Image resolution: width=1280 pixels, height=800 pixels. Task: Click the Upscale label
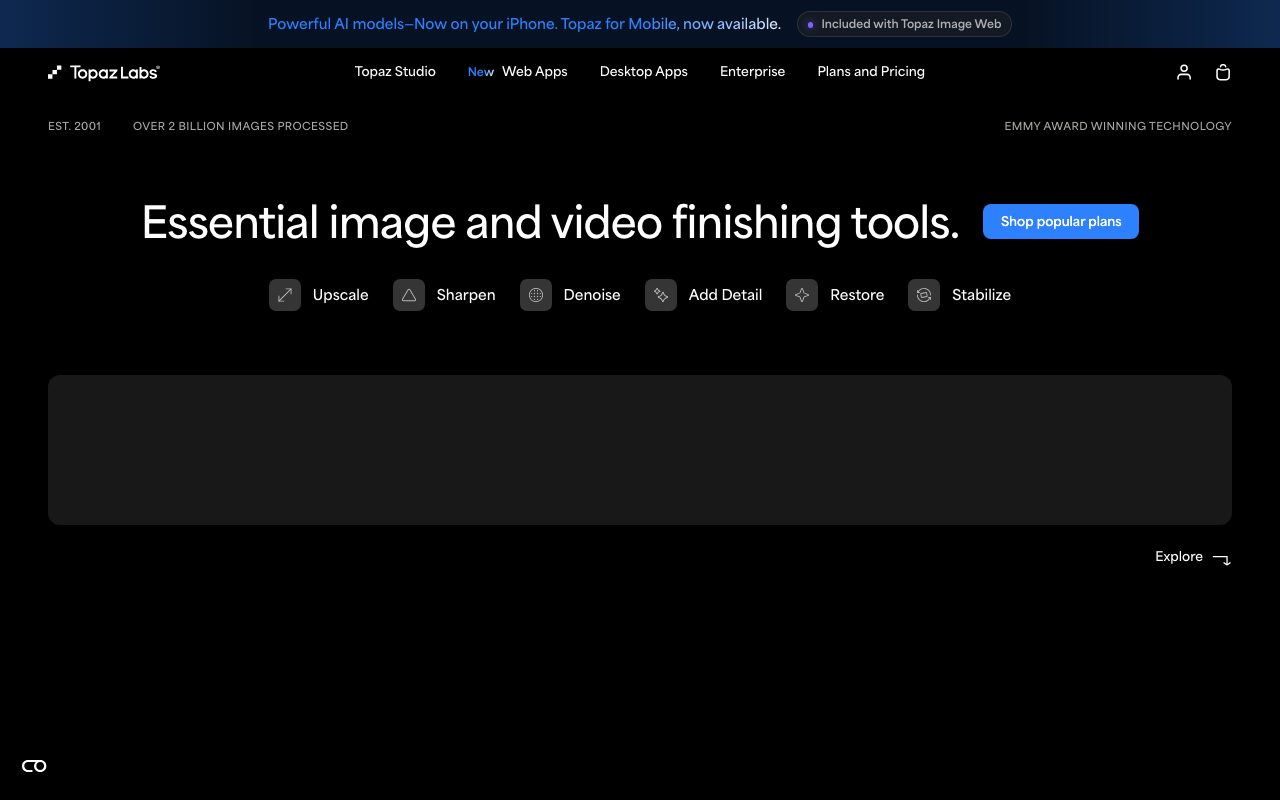click(340, 295)
